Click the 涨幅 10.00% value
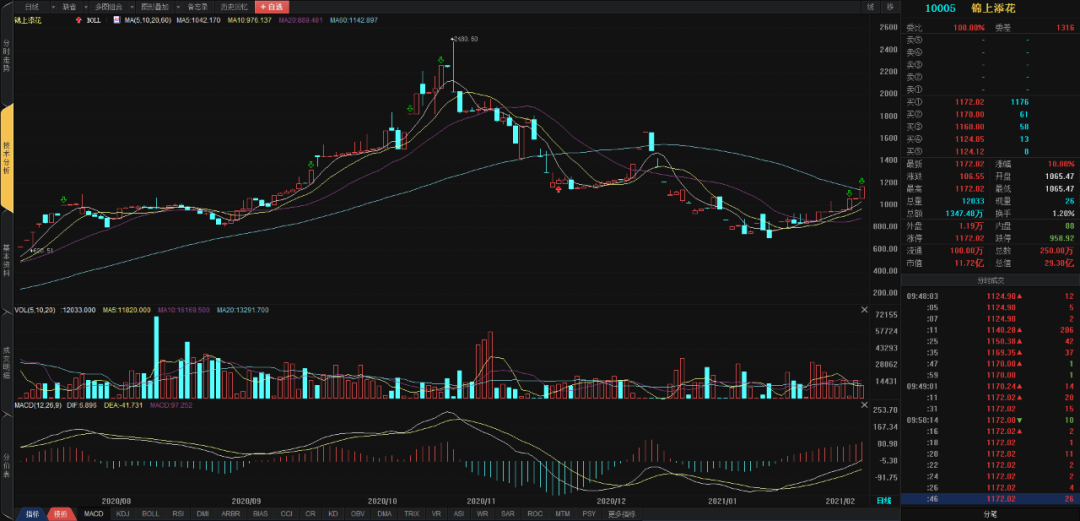The image size is (1080, 521). 1061,164
